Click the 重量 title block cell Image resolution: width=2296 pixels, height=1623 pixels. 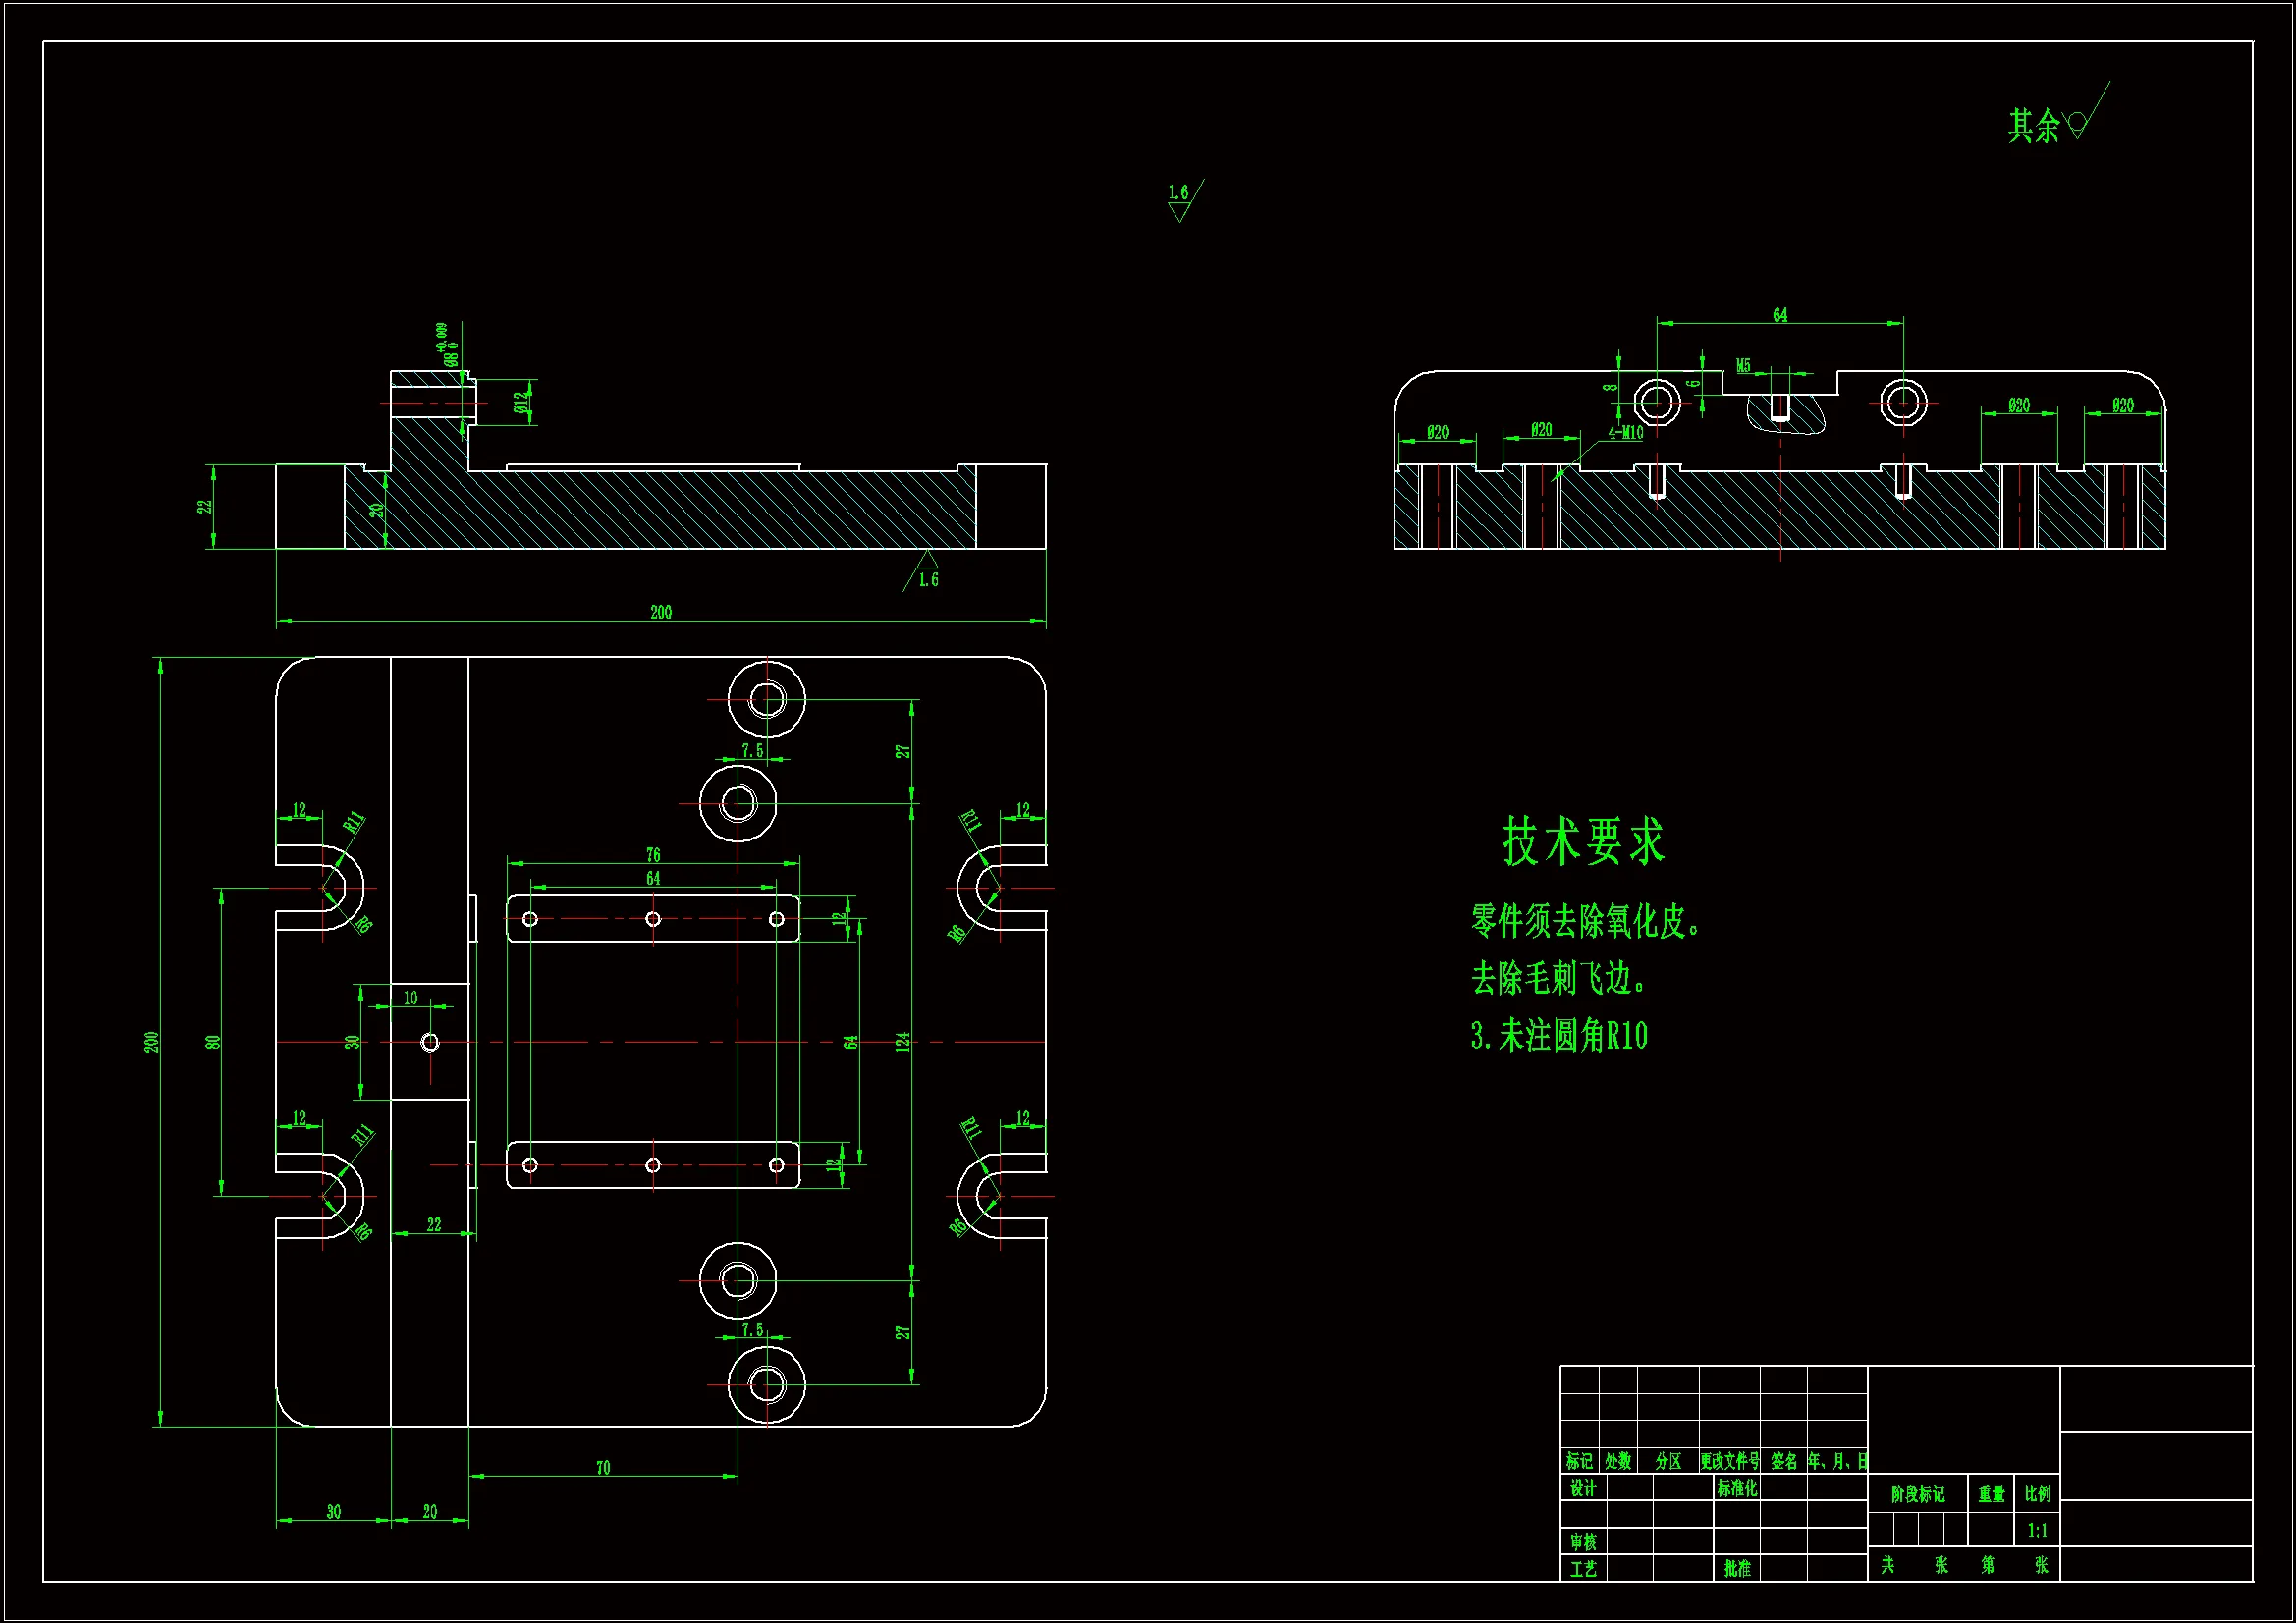[1991, 1493]
